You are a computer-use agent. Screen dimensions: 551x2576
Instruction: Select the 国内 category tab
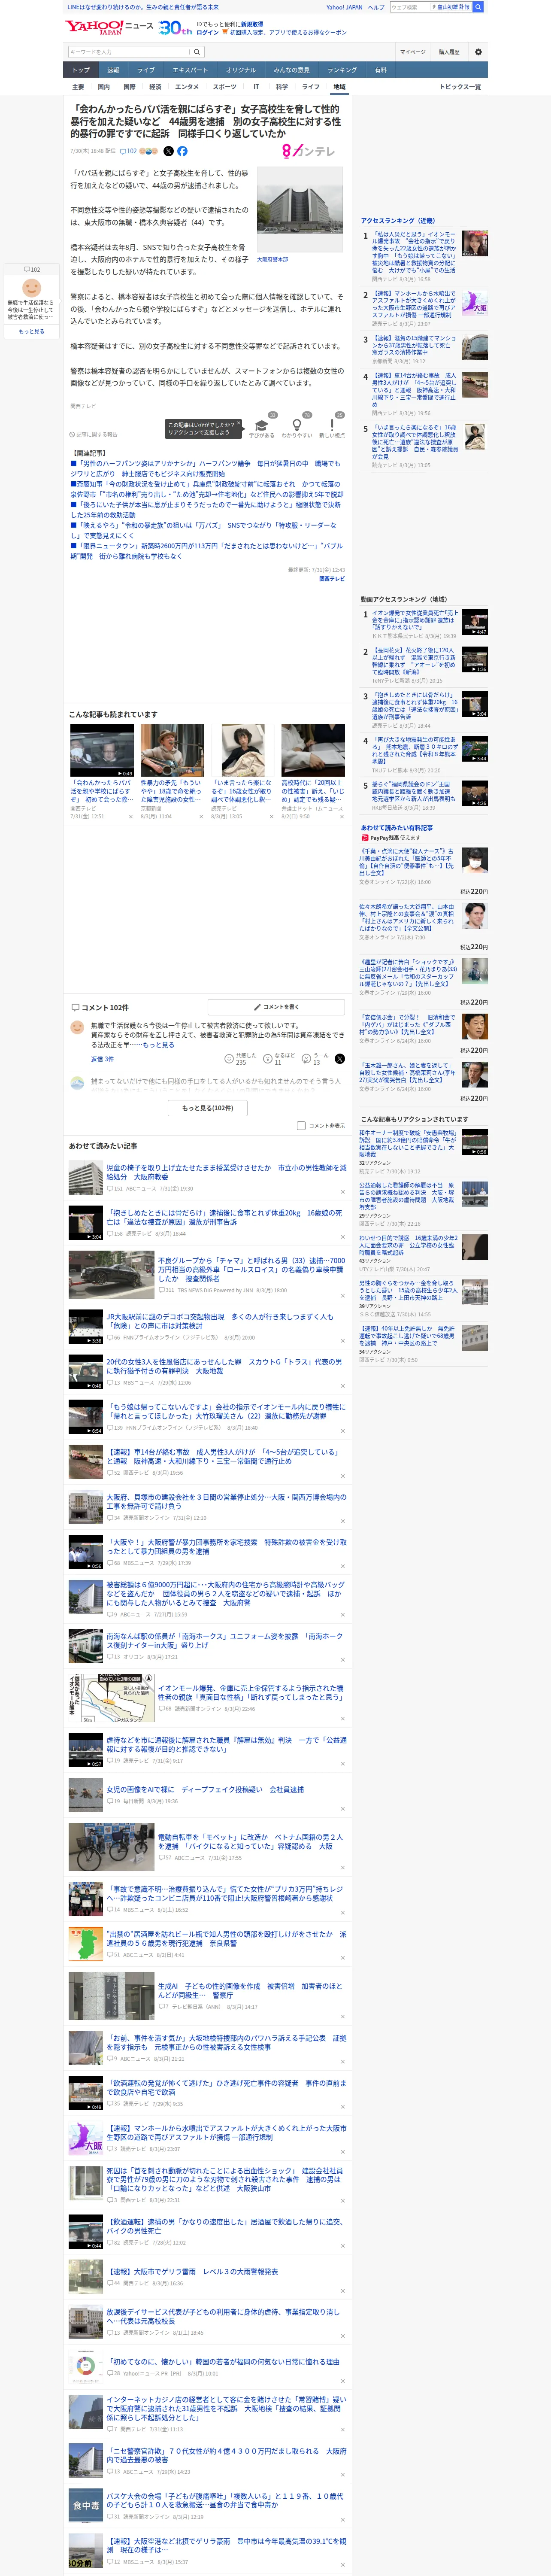tap(104, 87)
